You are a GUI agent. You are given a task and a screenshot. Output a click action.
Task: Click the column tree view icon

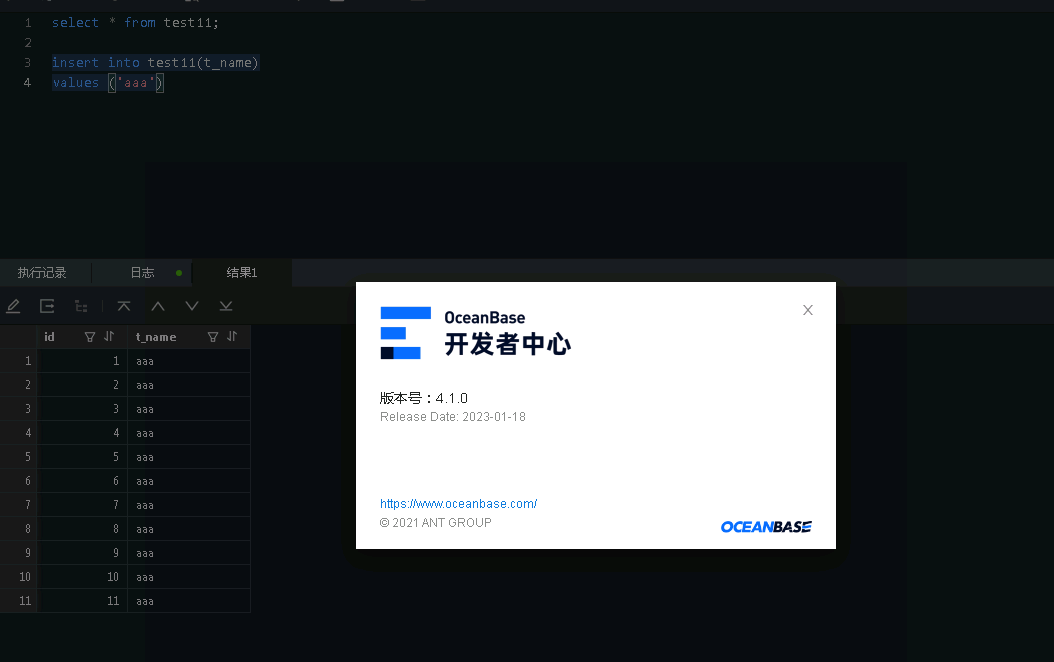(81, 306)
